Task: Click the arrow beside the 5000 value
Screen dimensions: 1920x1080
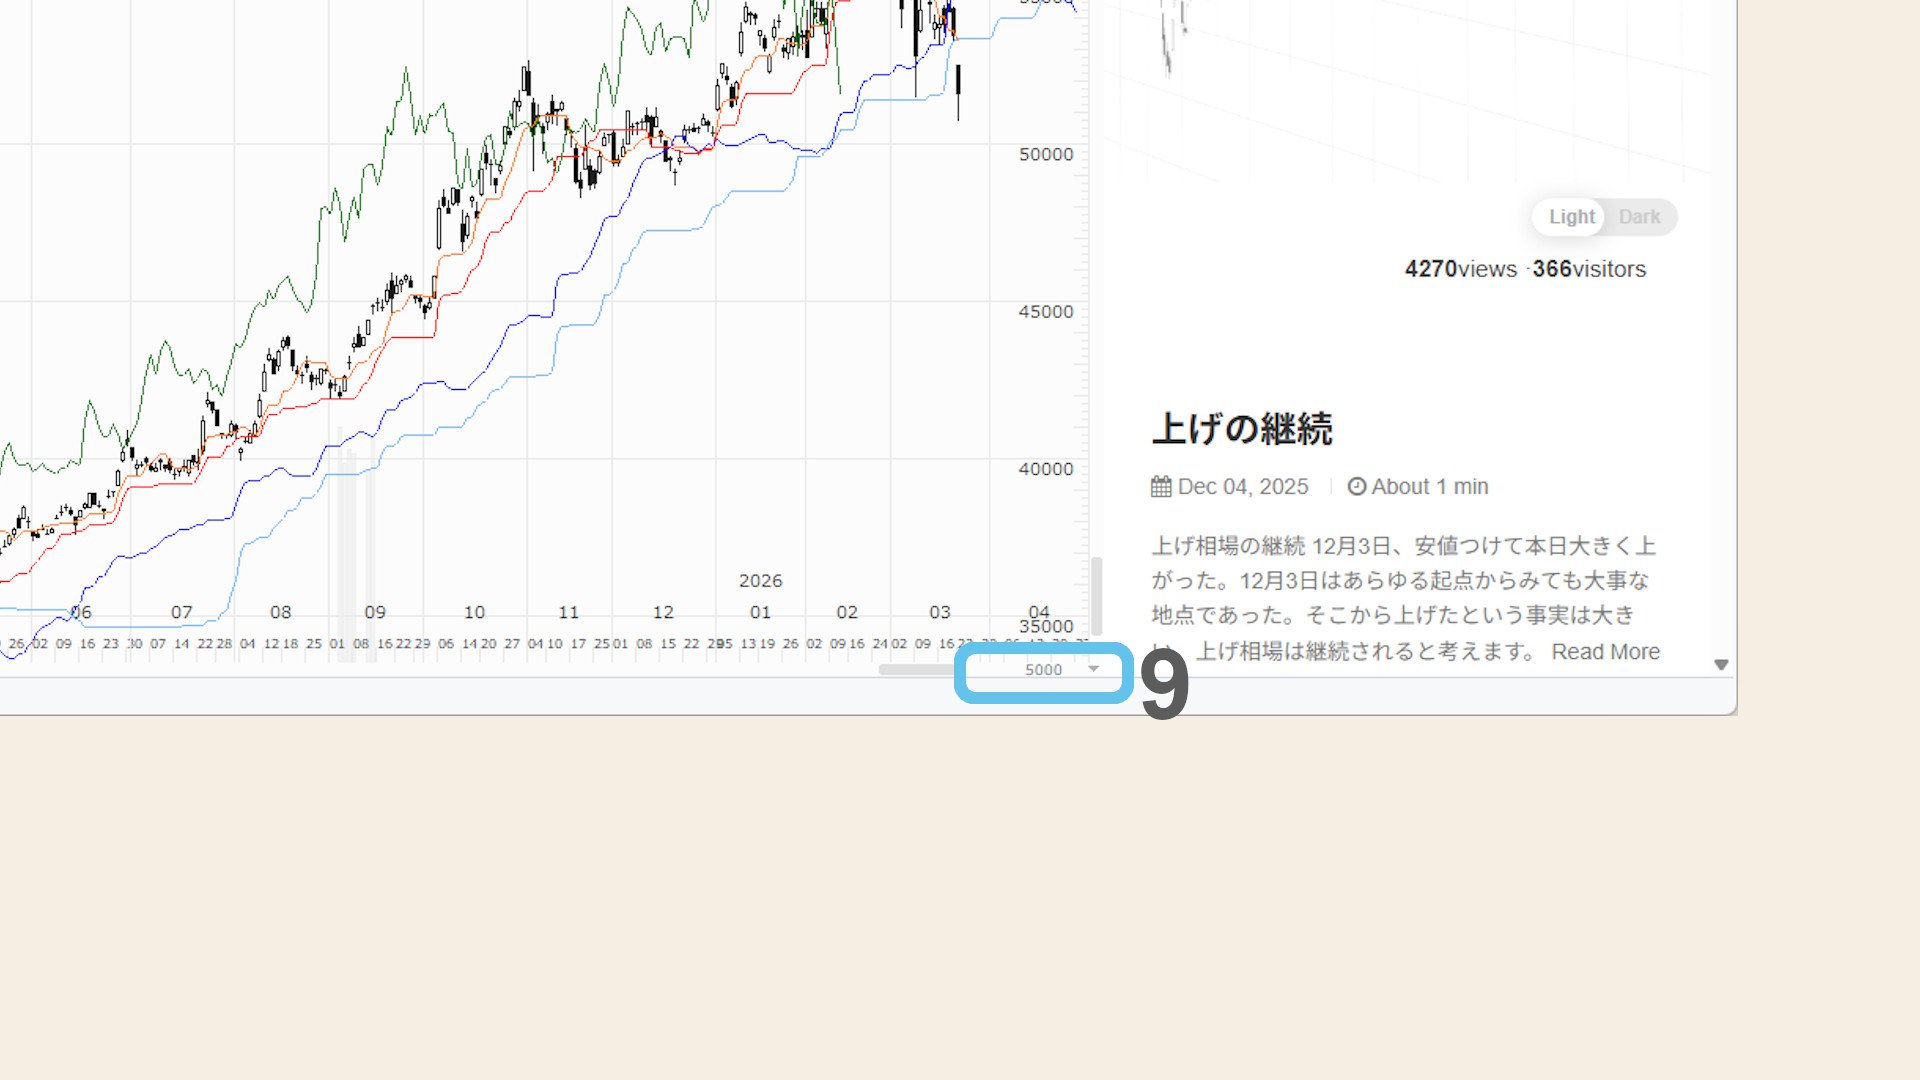Action: pyautogui.click(x=1093, y=669)
